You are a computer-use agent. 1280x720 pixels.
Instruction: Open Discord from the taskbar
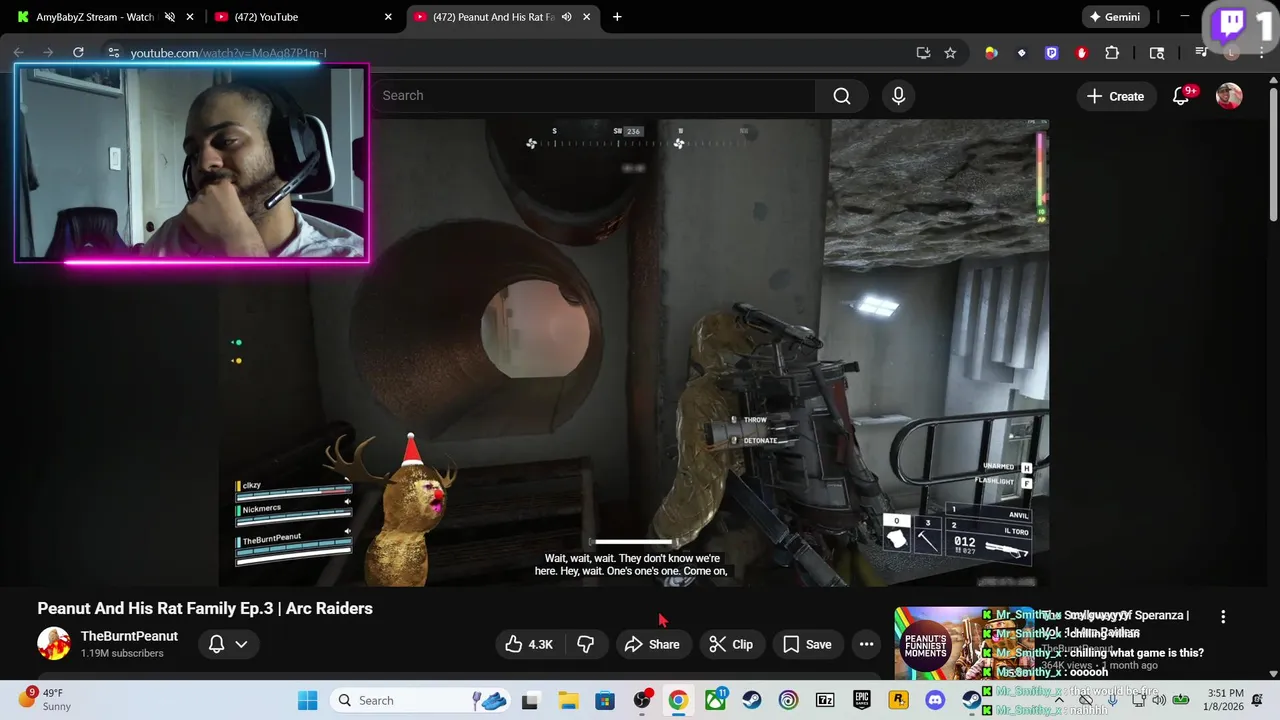(935, 700)
